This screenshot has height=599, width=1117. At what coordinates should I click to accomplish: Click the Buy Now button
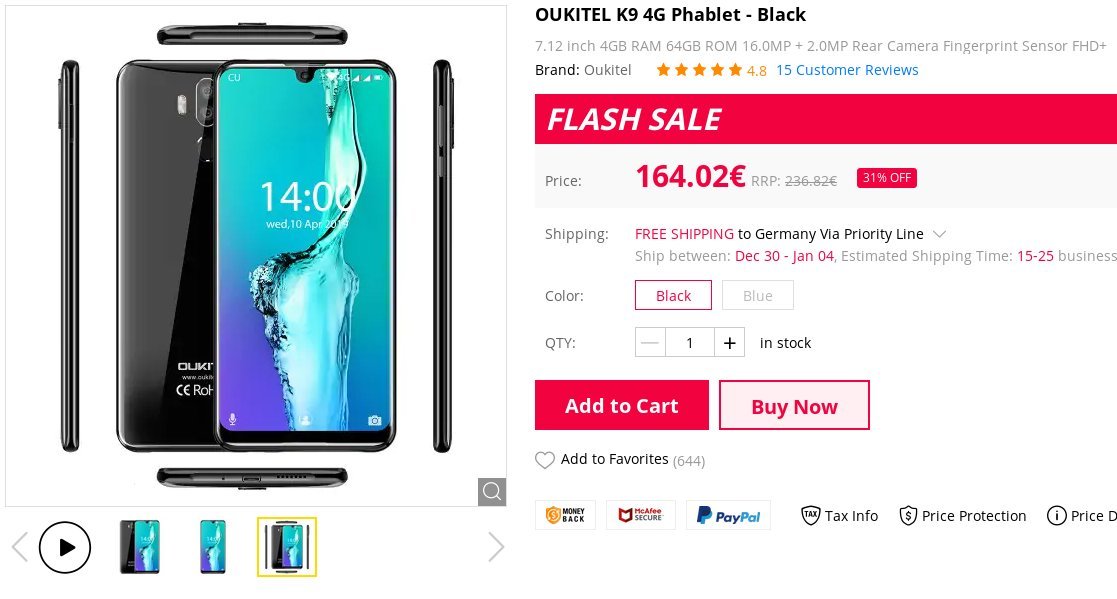pyautogui.click(x=794, y=405)
